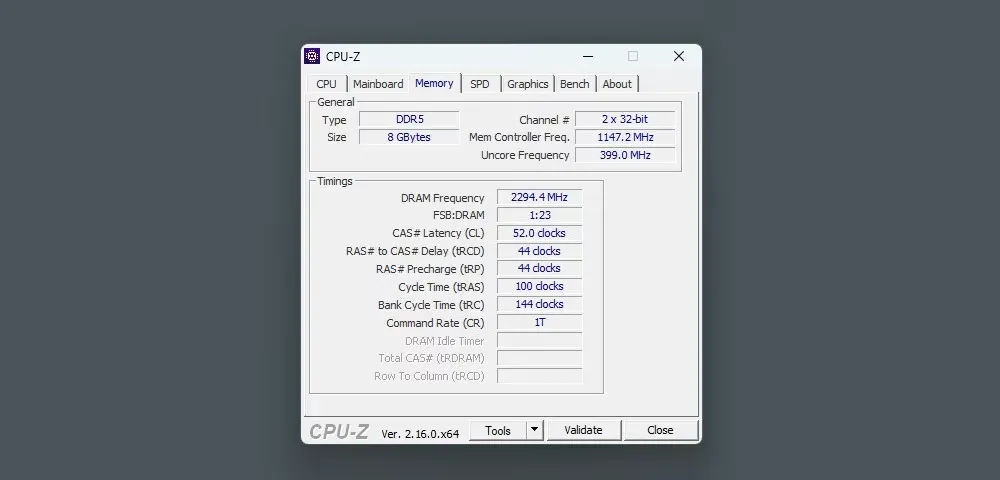Image resolution: width=1000 pixels, height=480 pixels.
Task: Click the Close button at bottom
Action: (660, 430)
